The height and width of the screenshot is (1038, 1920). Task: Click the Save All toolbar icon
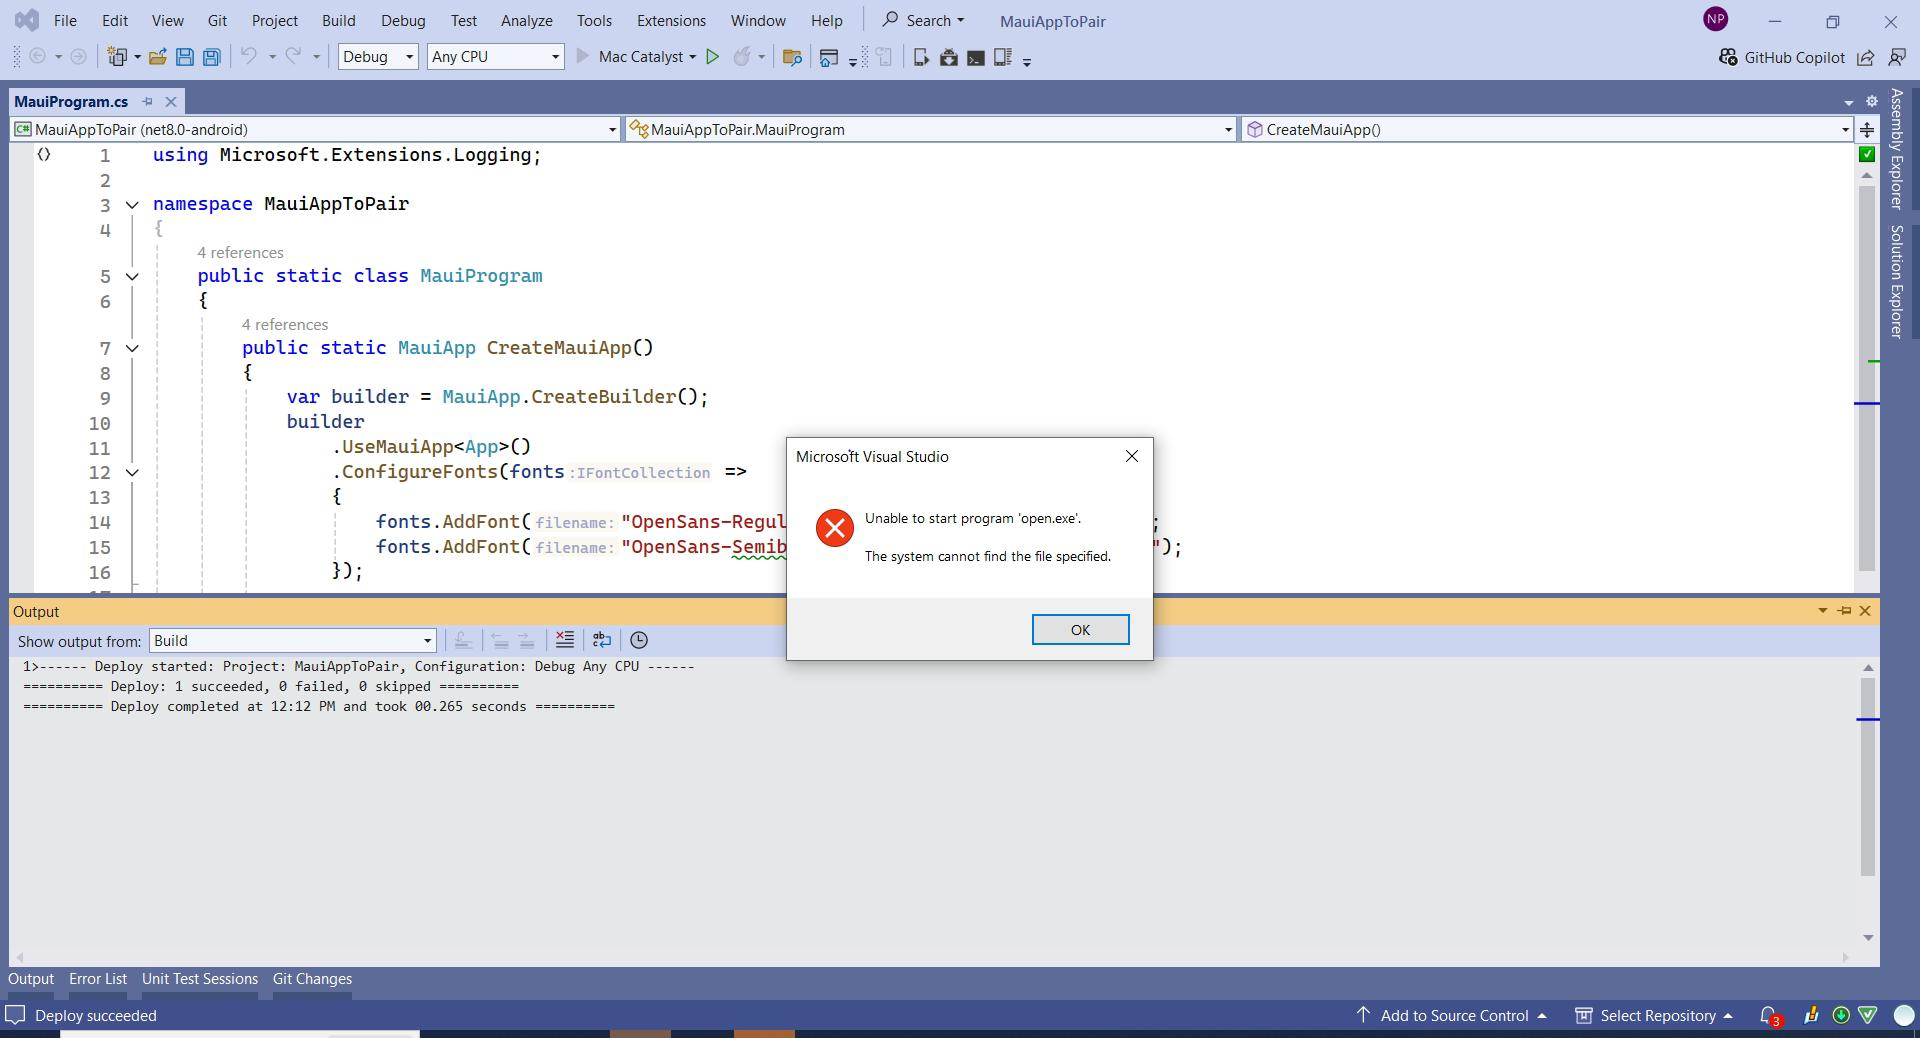click(x=211, y=57)
